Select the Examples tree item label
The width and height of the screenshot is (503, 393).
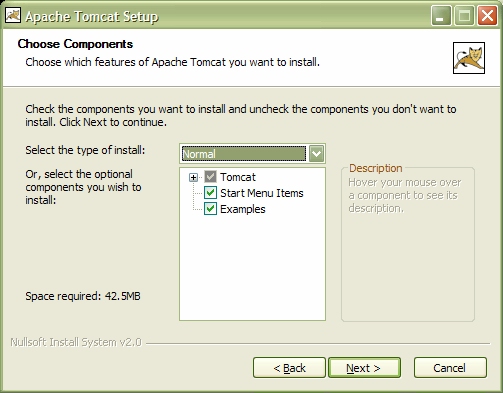[x=243, y=209]
